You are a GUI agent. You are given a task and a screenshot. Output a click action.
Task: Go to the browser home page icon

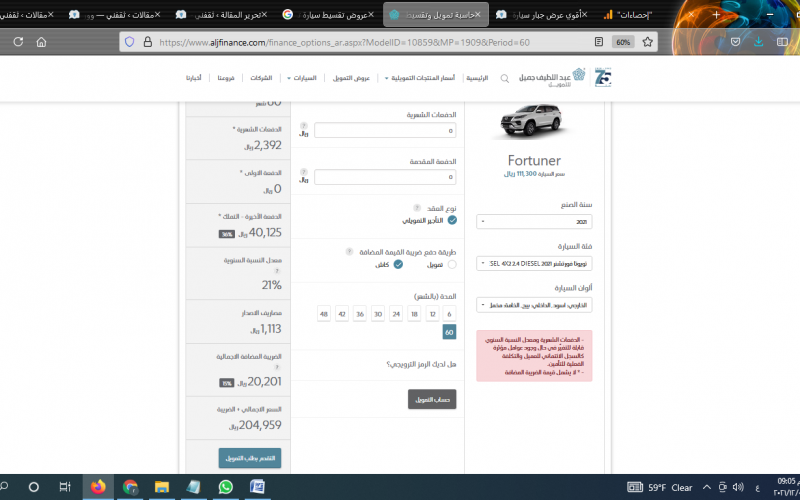[41, 42]
